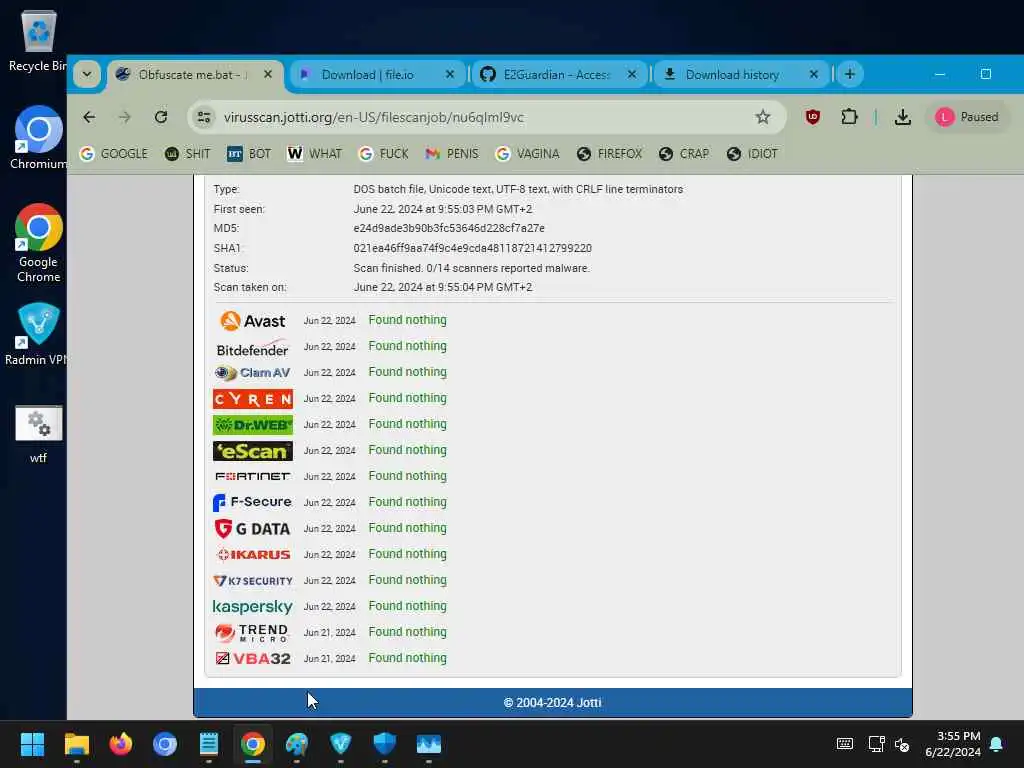This screenshot has height=768, width=1024.
Task: Select the SHA1 hash value text
Action: tap(472, 248)
